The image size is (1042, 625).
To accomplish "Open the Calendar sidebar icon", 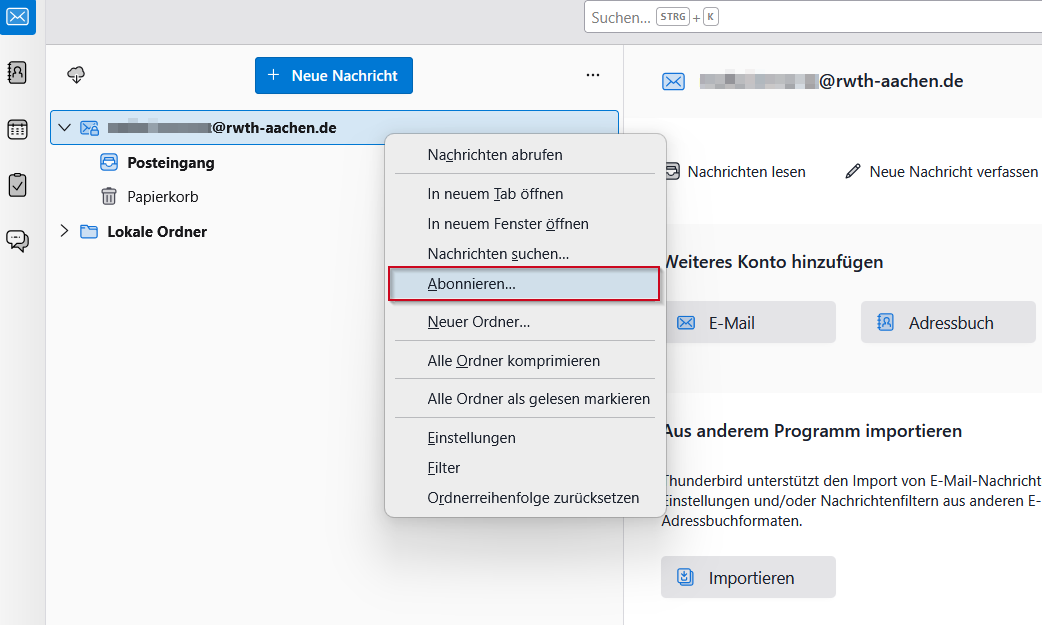I will tap(17, 129).
